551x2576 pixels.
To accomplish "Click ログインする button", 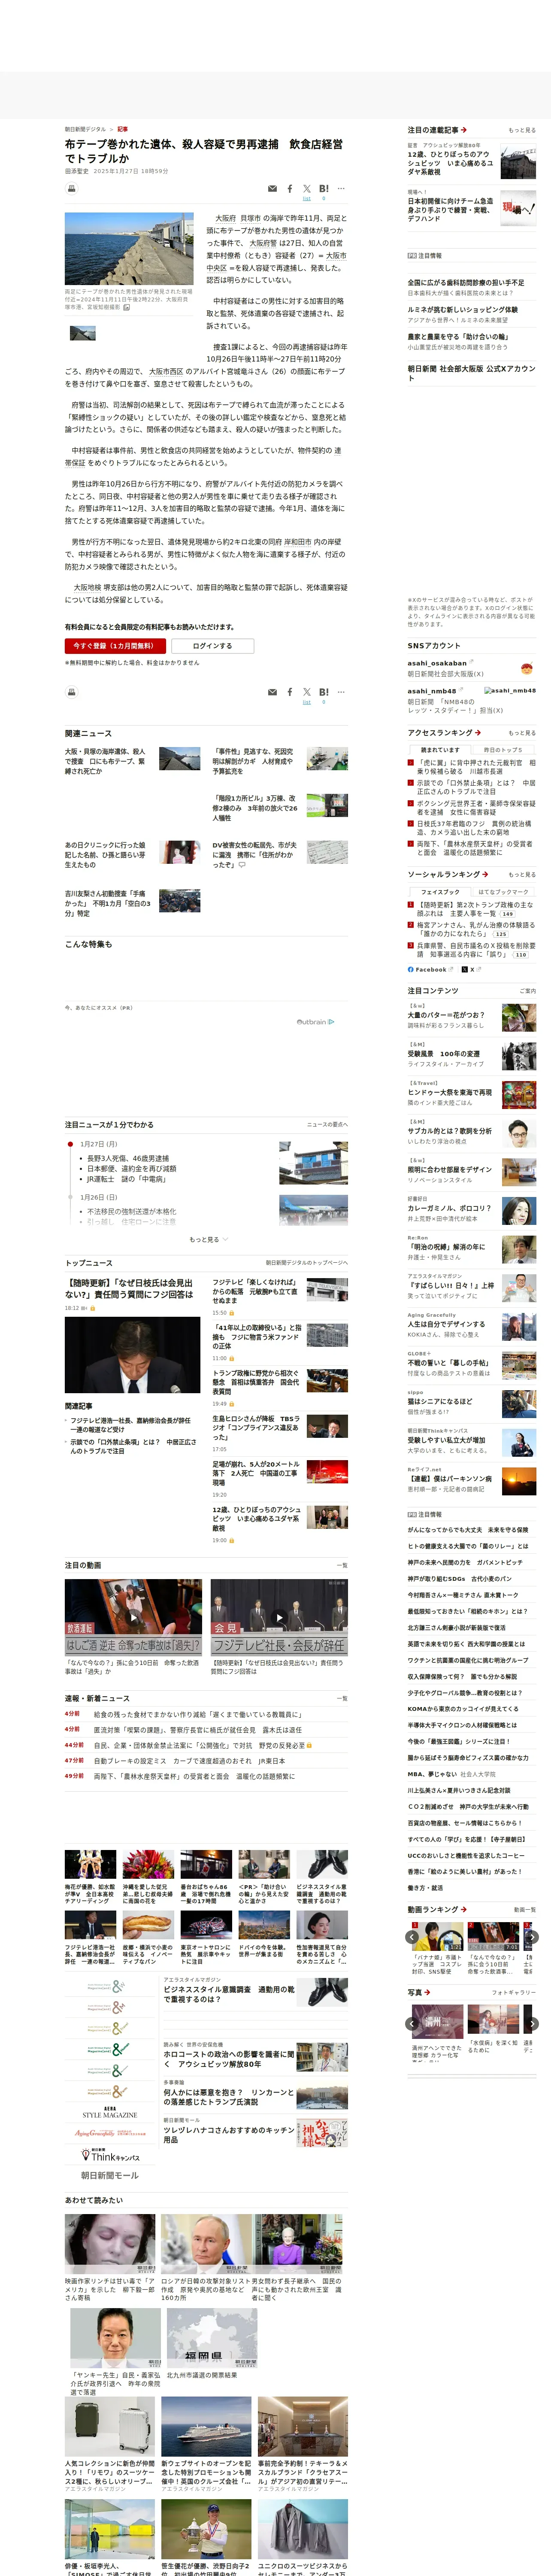I will (212, 646).
